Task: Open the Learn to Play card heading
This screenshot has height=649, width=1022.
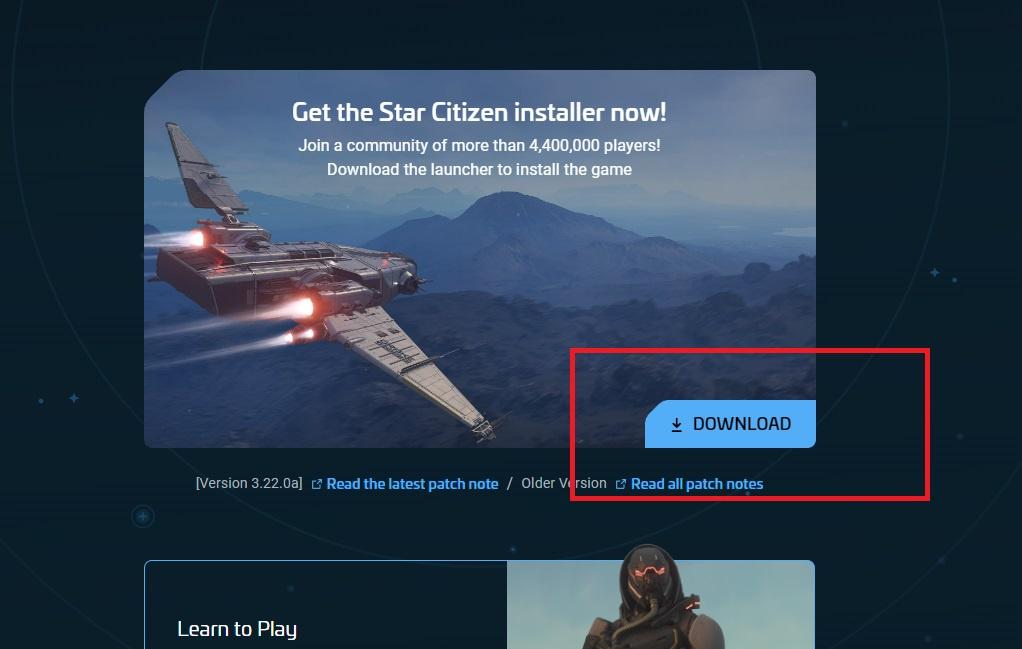Action: [x=237, y=629]
